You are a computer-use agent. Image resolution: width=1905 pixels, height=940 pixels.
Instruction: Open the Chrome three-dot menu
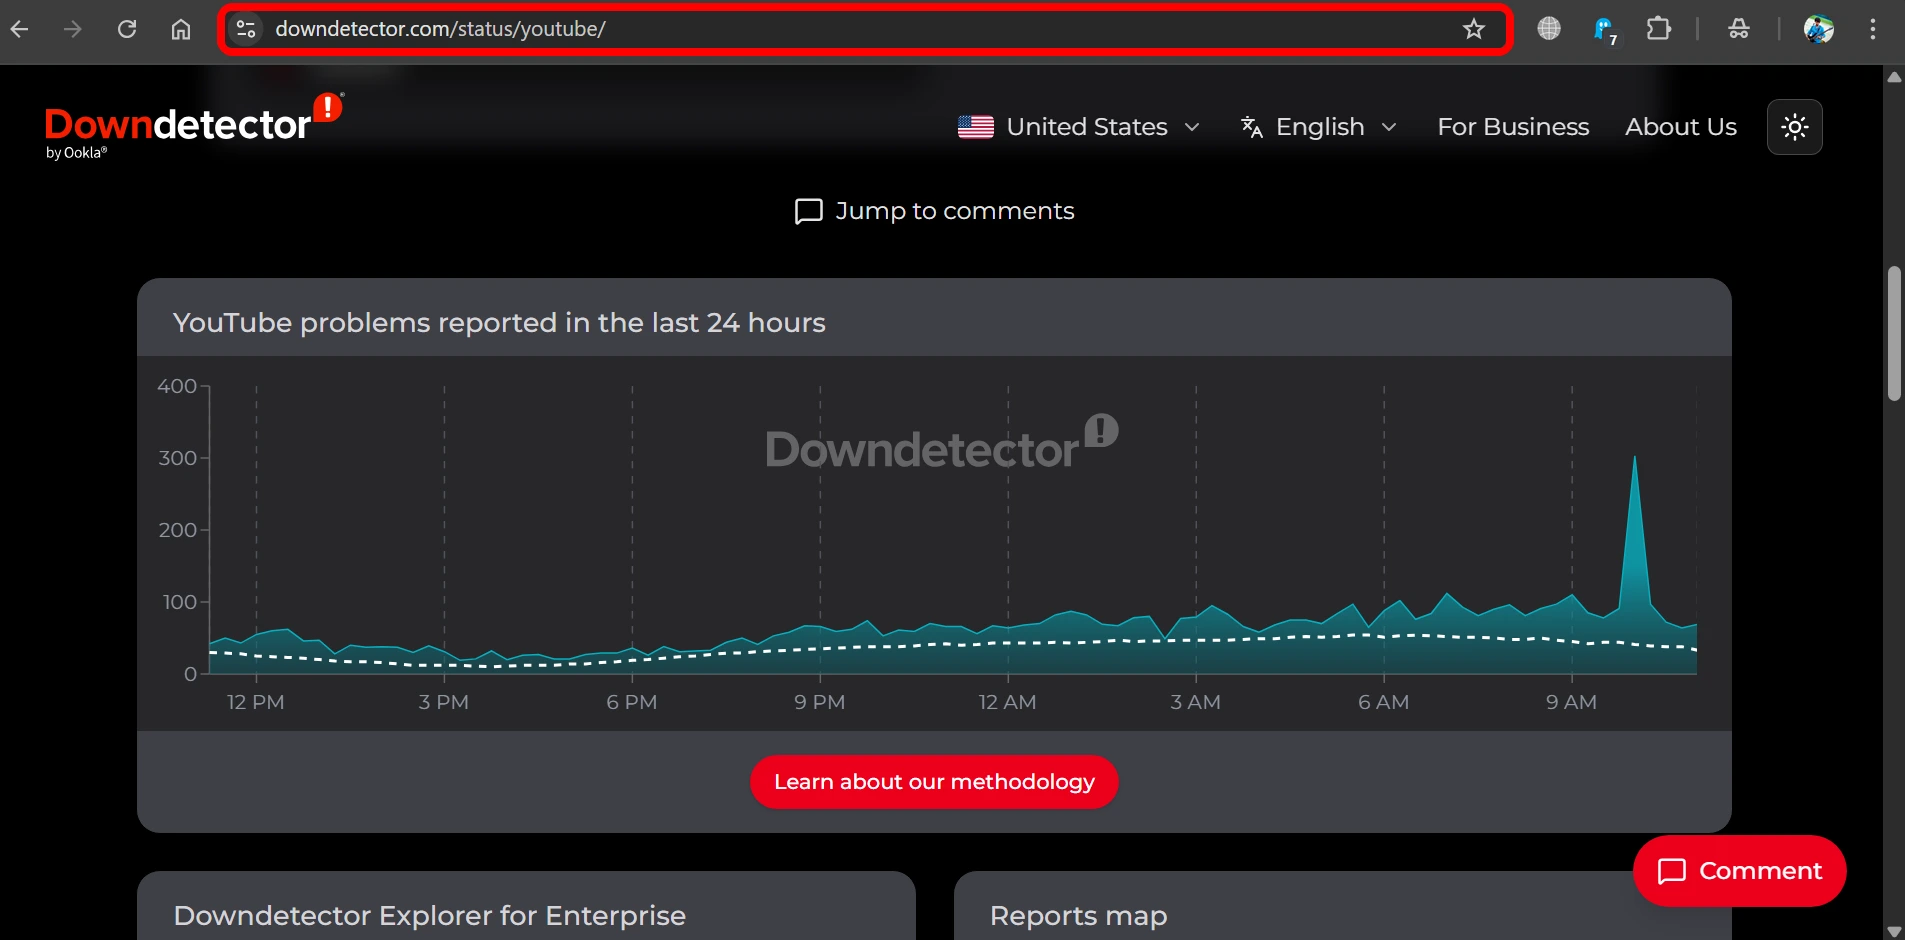click(x=1872, y=29)
